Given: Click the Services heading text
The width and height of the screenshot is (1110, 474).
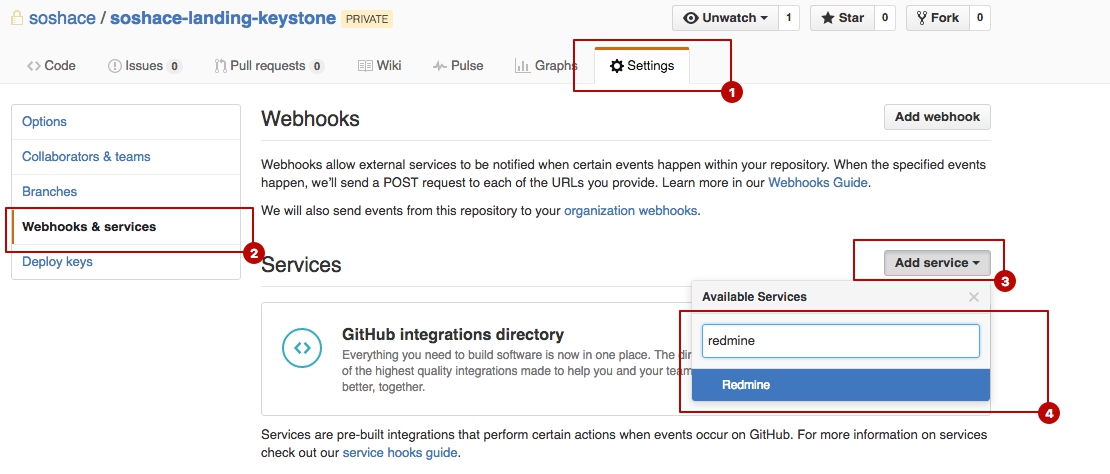Looking at the screenshot, I should [x=301, y=265].
